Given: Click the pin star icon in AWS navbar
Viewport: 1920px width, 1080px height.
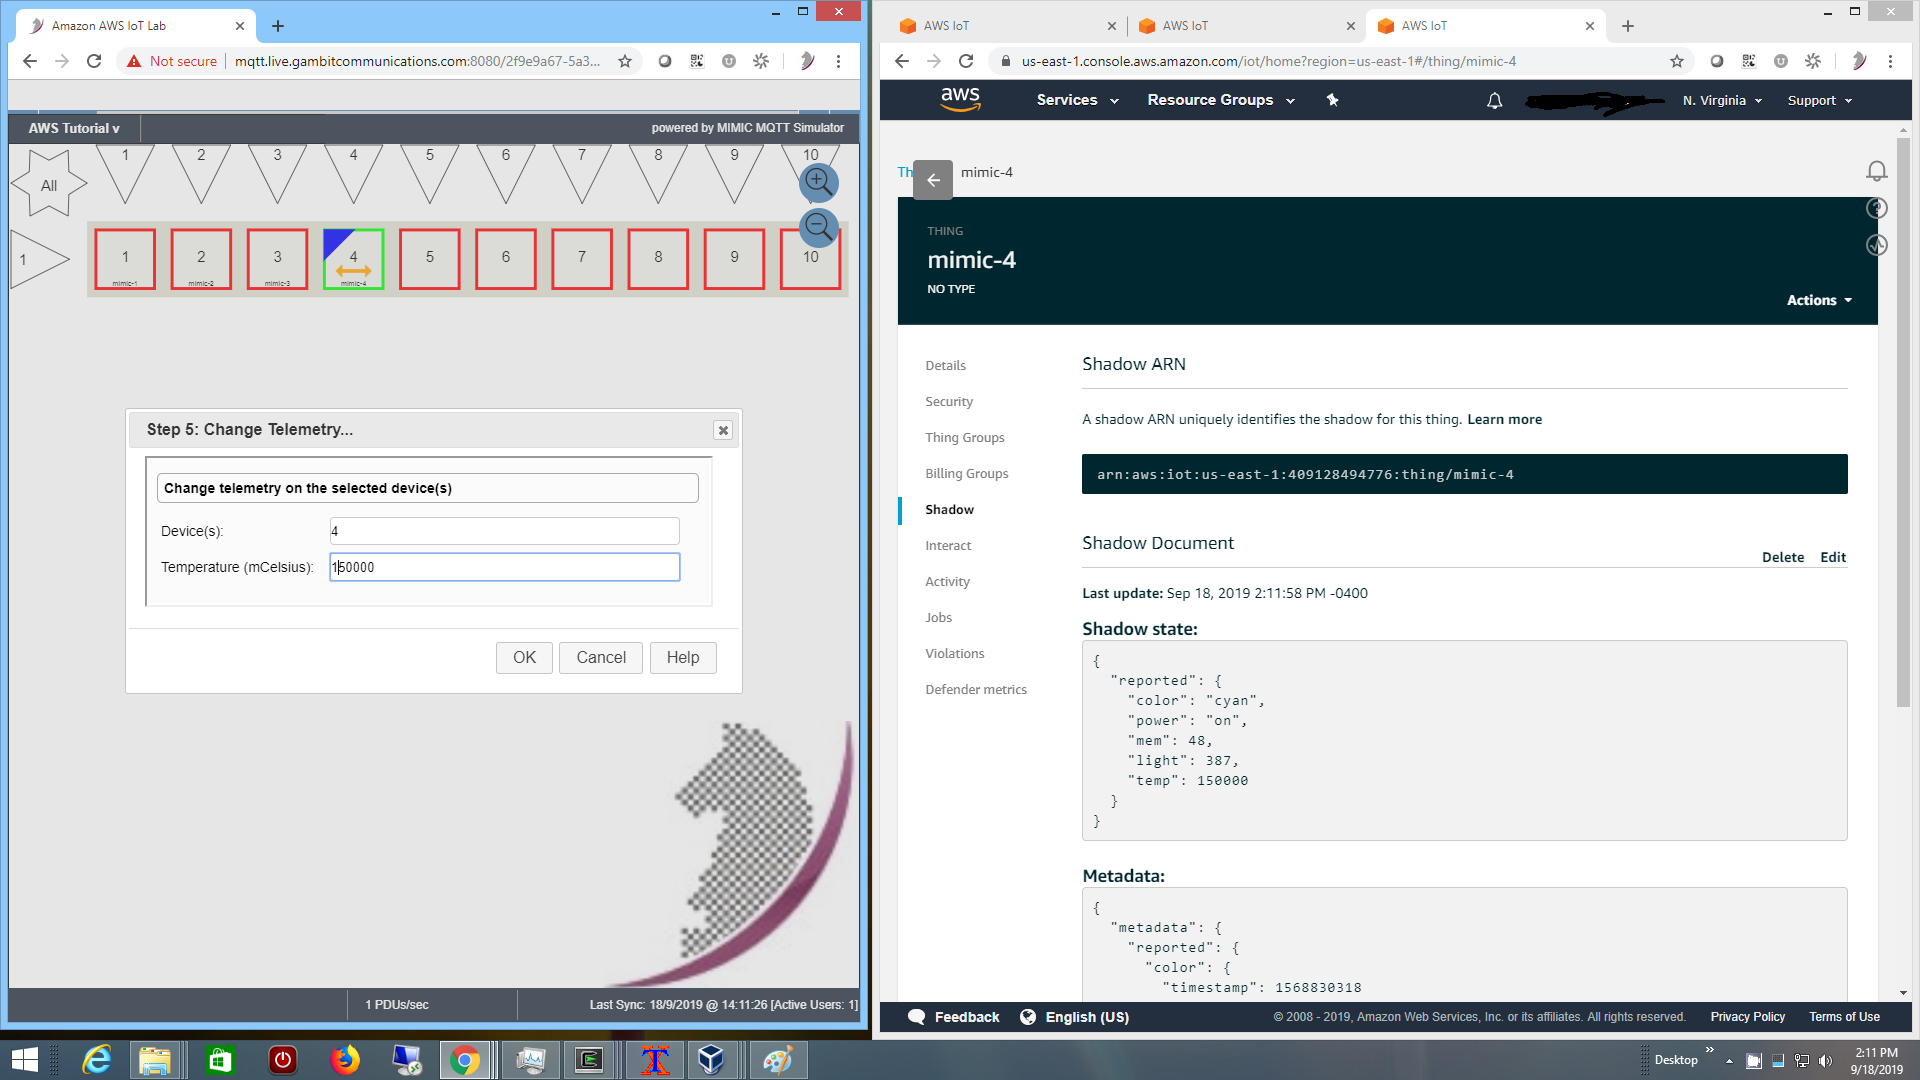Looking at the screenshot, I should coord(1332,100).
